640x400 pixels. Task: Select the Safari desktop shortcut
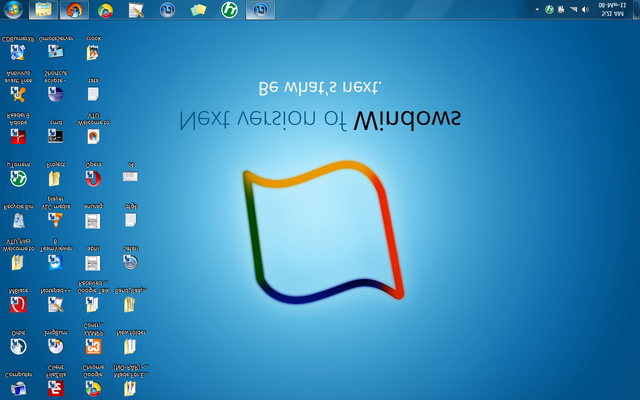click(131, 259)
